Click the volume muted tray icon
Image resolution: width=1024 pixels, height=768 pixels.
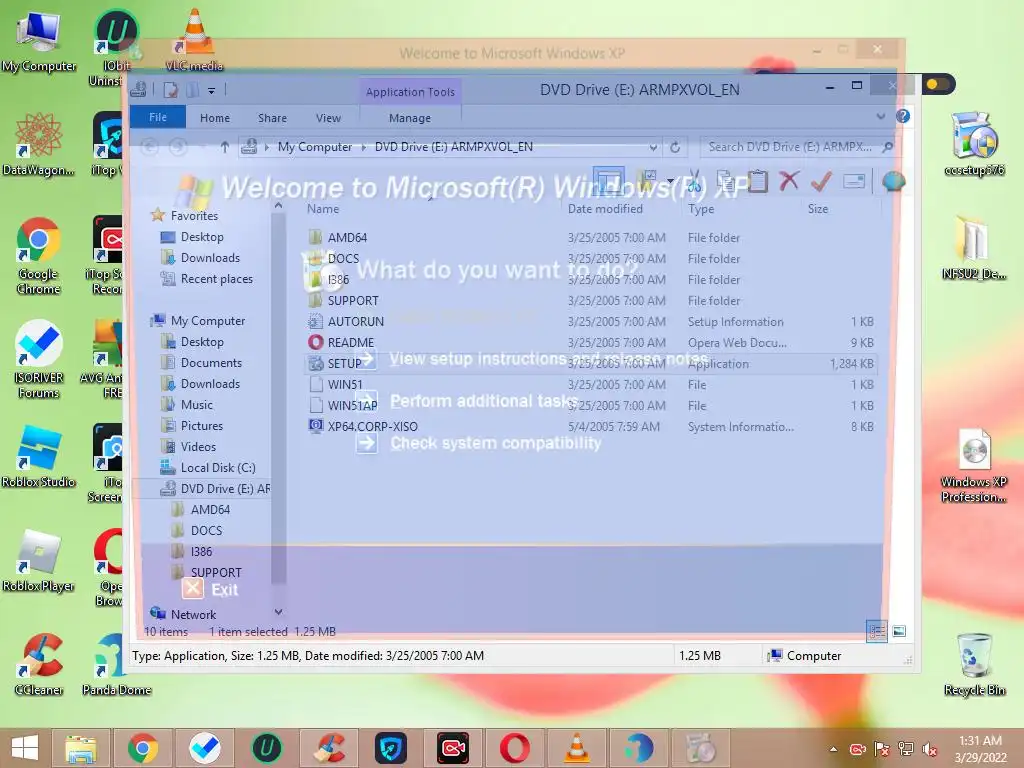point(929,749)
